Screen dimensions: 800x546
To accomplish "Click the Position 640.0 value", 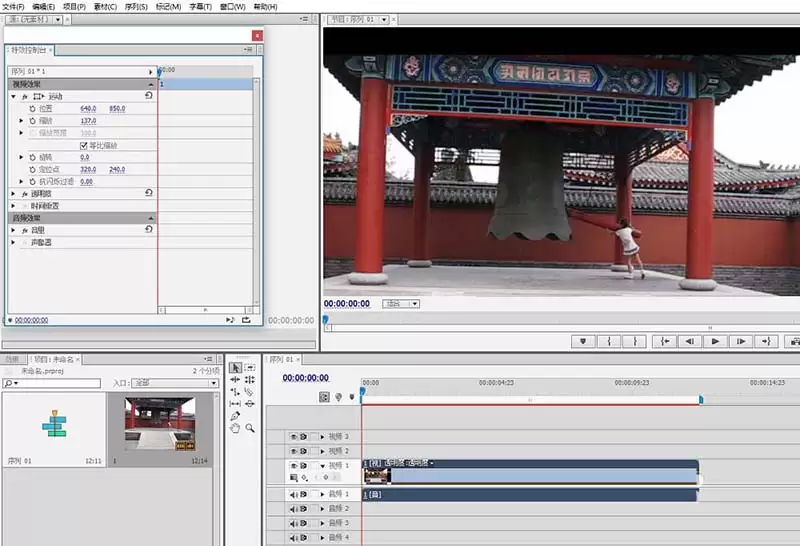I will click(x=88, y=109).
